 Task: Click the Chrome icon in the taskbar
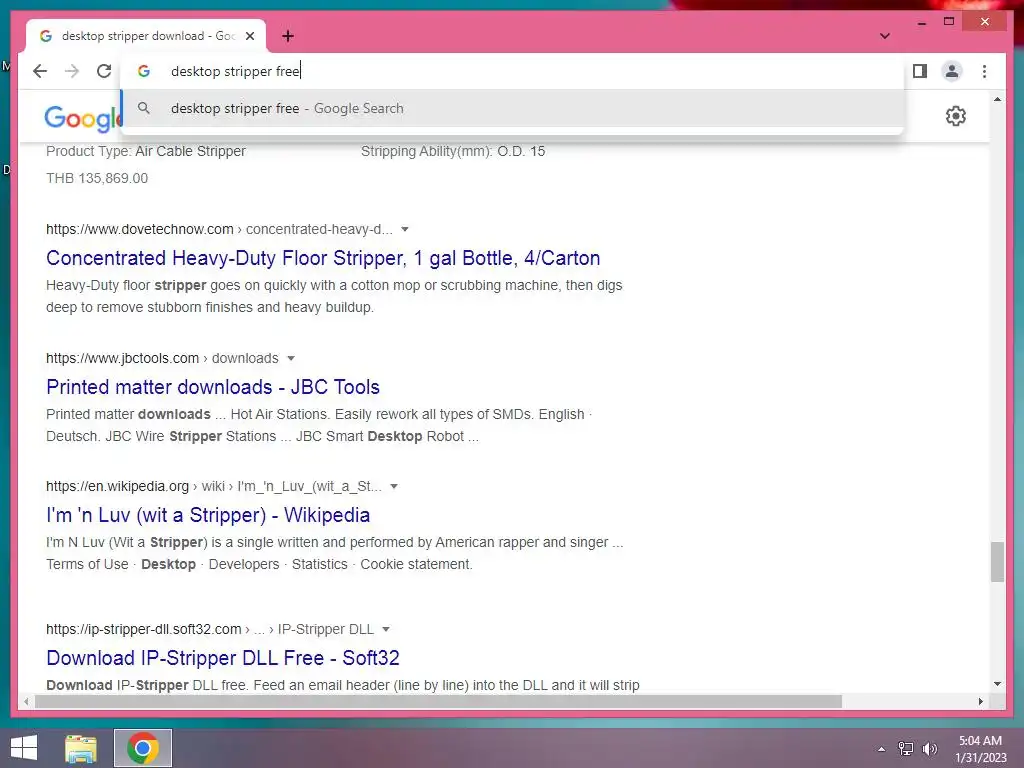coord(143,748)
